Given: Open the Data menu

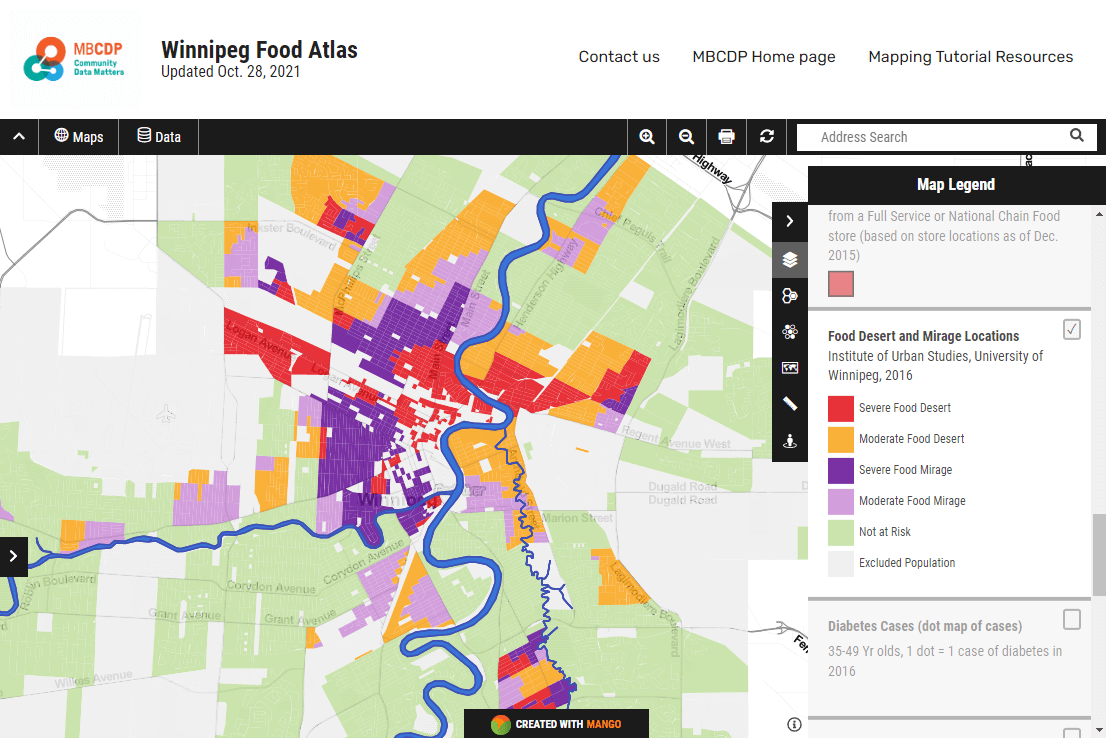Looking at the screenshot, I should tap(157, 136).
